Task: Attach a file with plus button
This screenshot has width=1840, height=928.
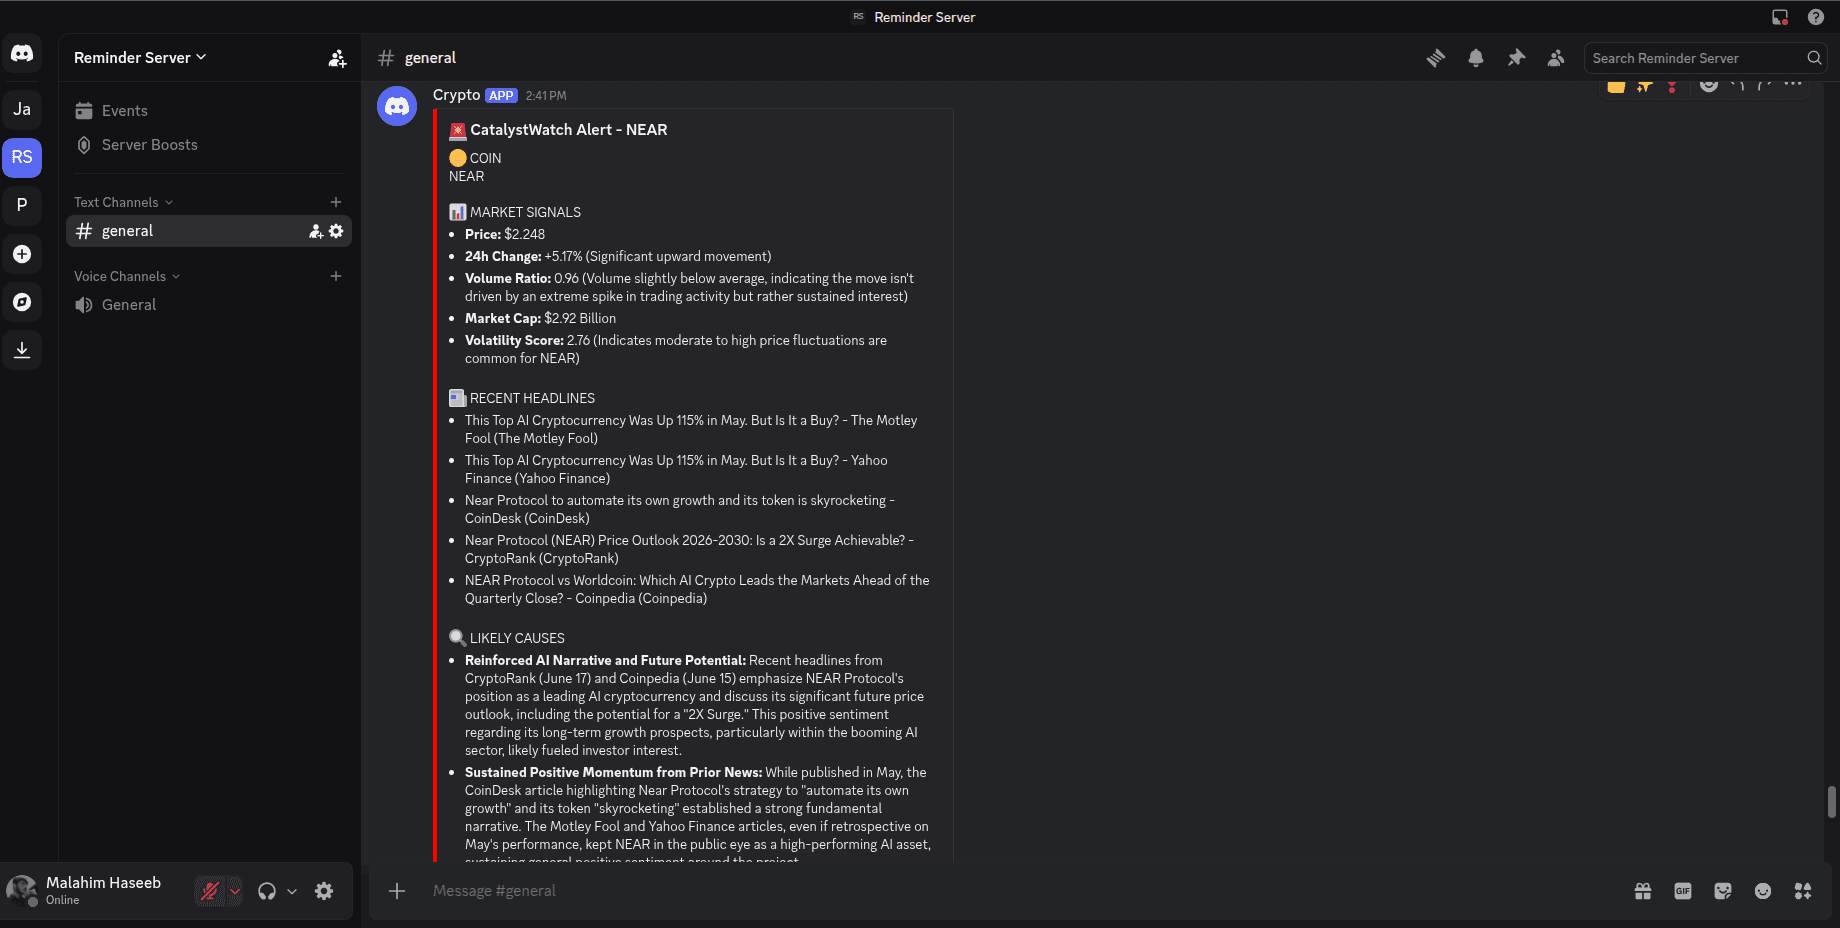Action: click(397, 891)
